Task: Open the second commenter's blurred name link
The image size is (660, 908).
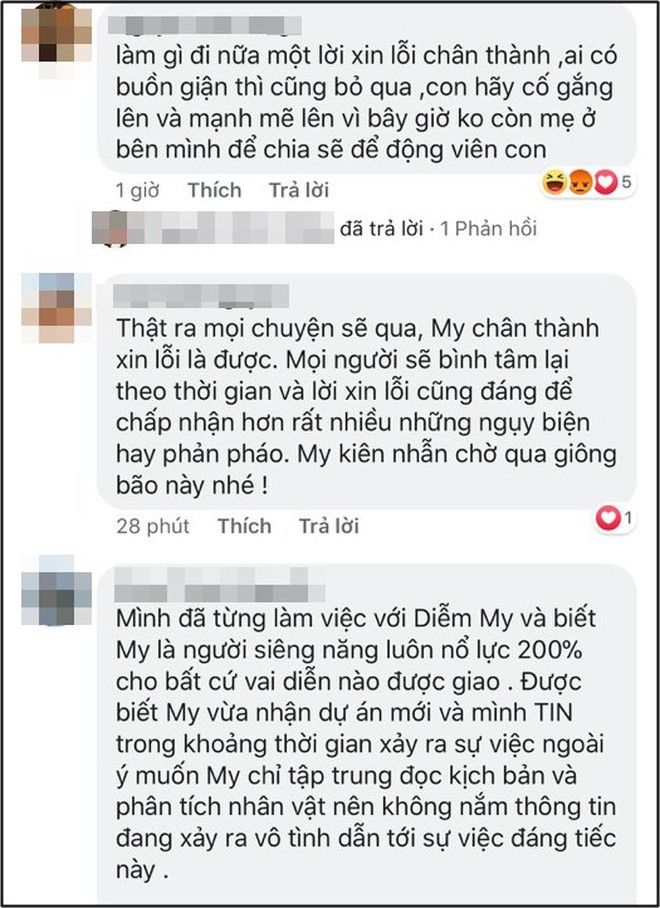Action: [201, 296]
